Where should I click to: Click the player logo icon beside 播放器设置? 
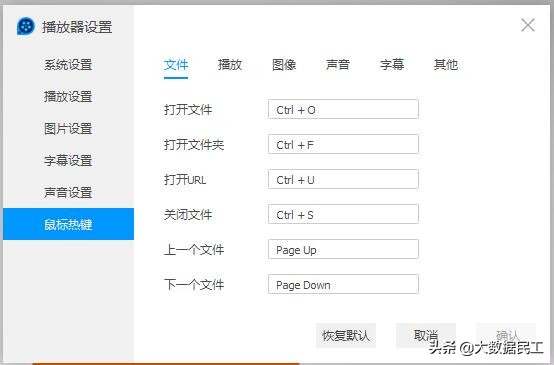point(26,26)
